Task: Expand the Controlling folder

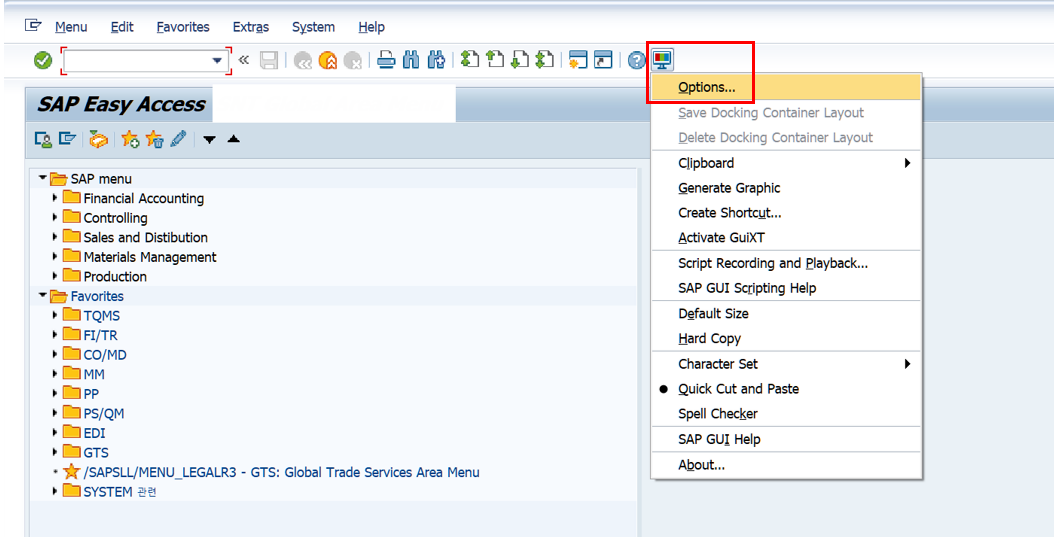Action: click(x=55, y=217)
